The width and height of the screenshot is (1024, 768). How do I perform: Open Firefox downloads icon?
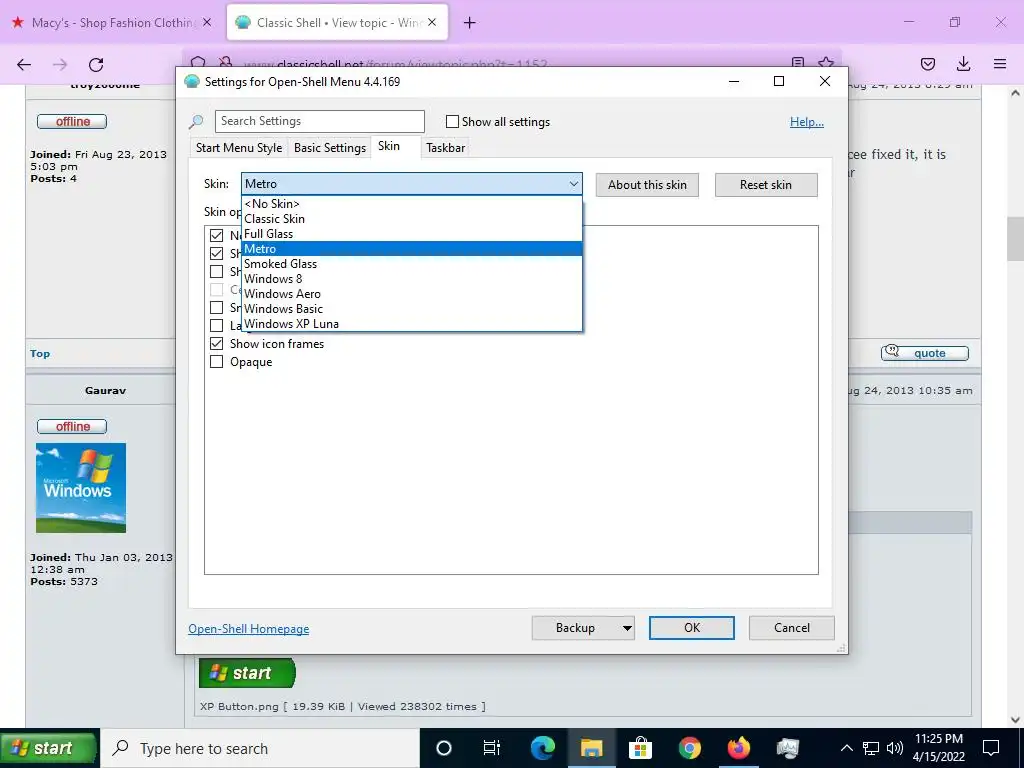963,64
